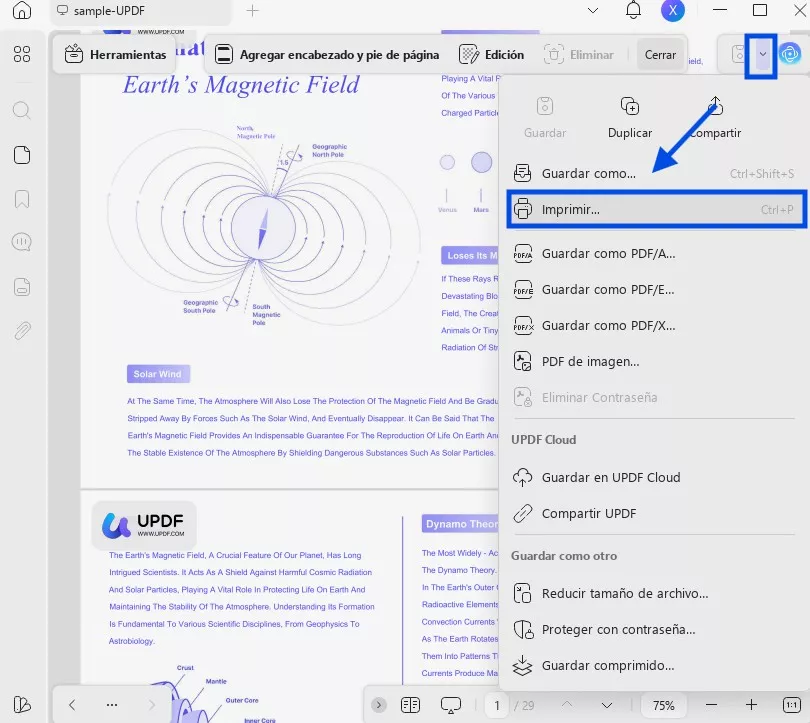Start slideshow presentation mode icon
This screenshot has height=723, width=810.
tap(450, 705)
